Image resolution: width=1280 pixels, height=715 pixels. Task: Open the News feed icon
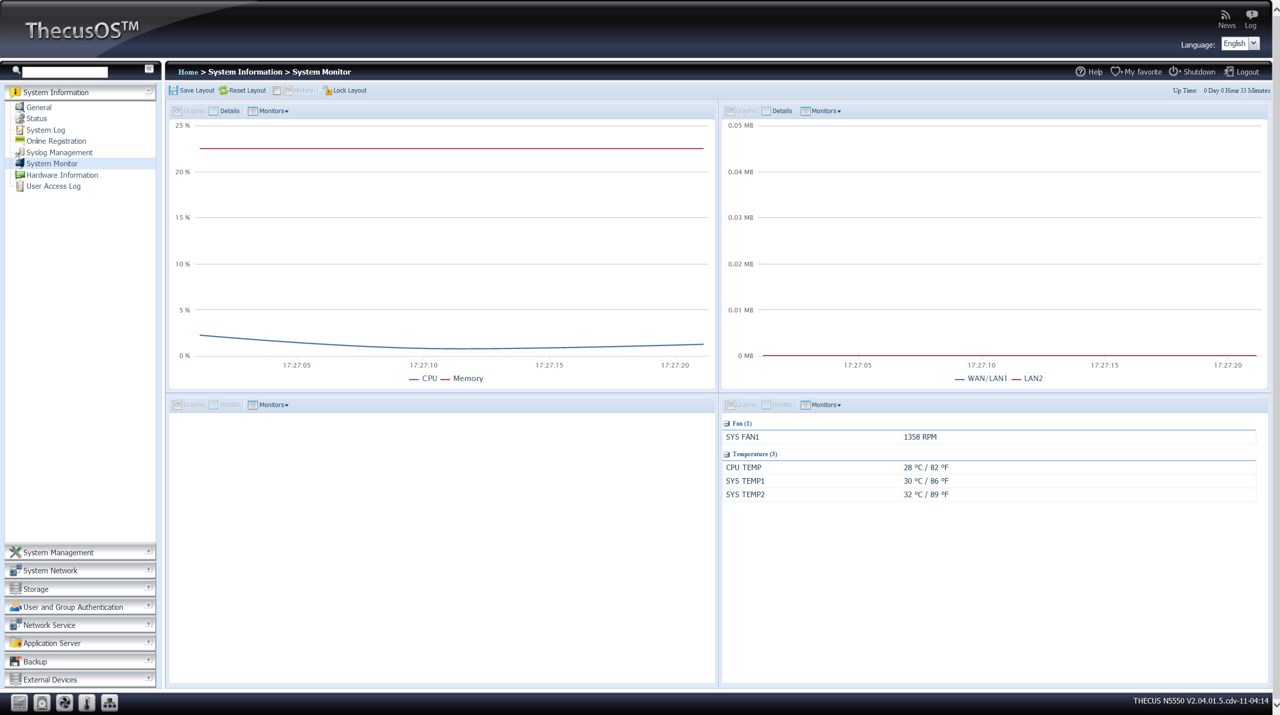[1226, 19]
